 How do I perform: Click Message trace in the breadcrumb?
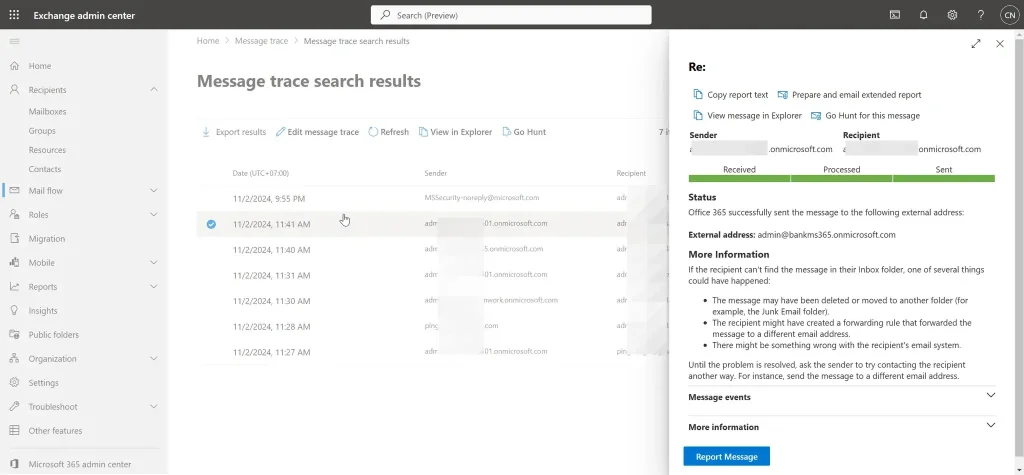[x=261, y=41]
